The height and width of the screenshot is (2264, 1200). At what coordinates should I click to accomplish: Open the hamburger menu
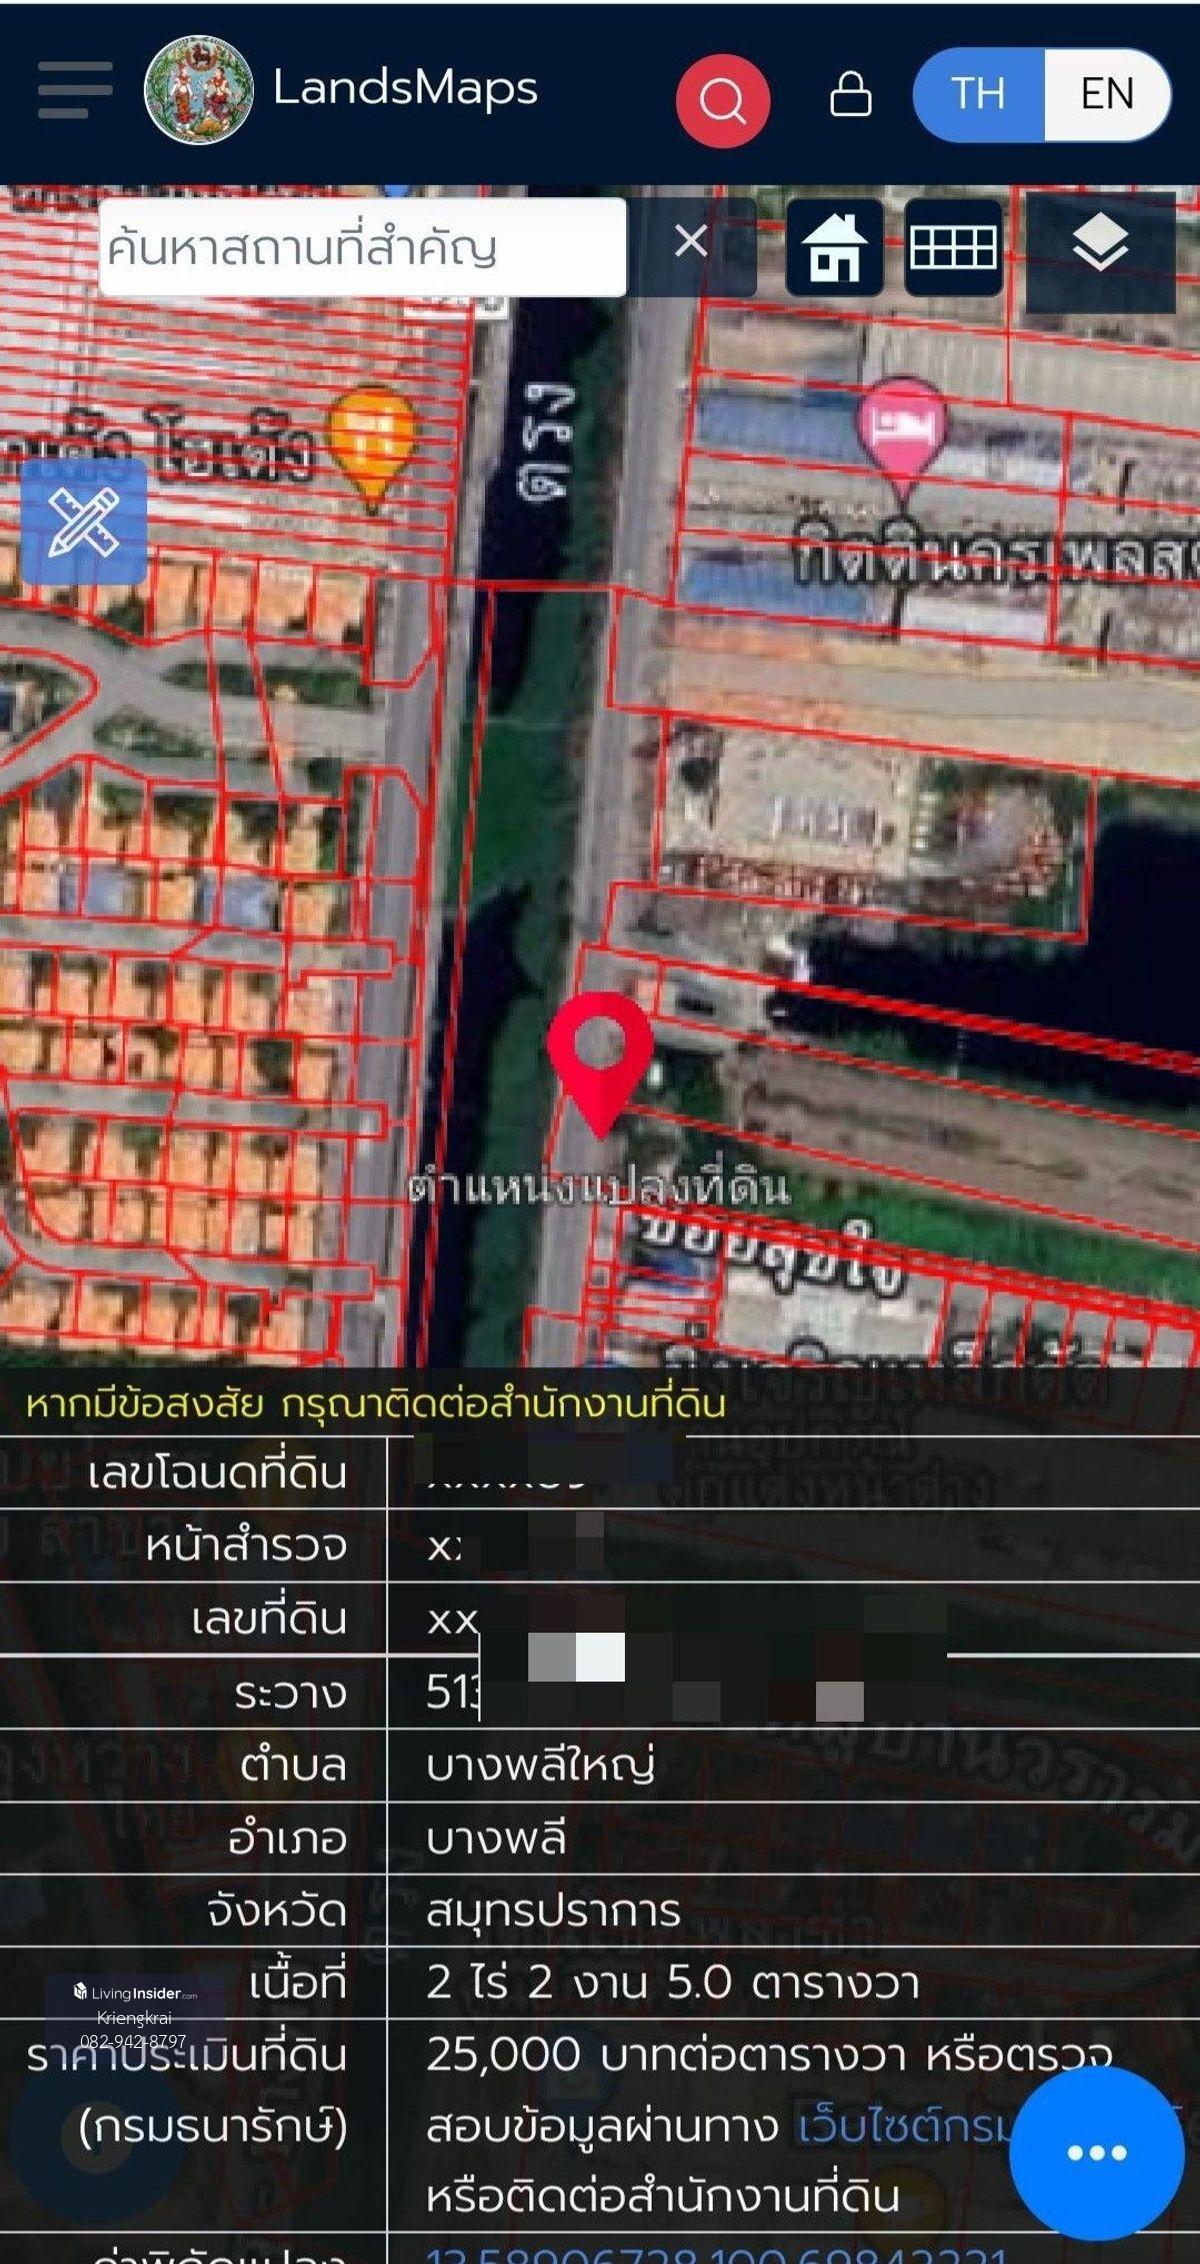tap(75, 90)
